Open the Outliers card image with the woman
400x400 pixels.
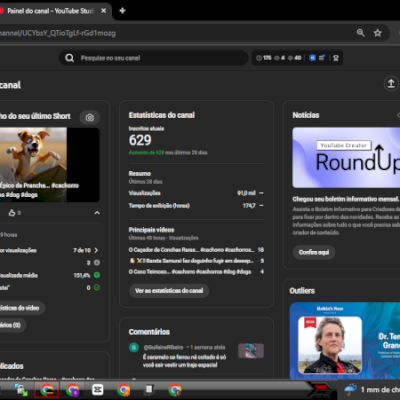click(345, 341)
